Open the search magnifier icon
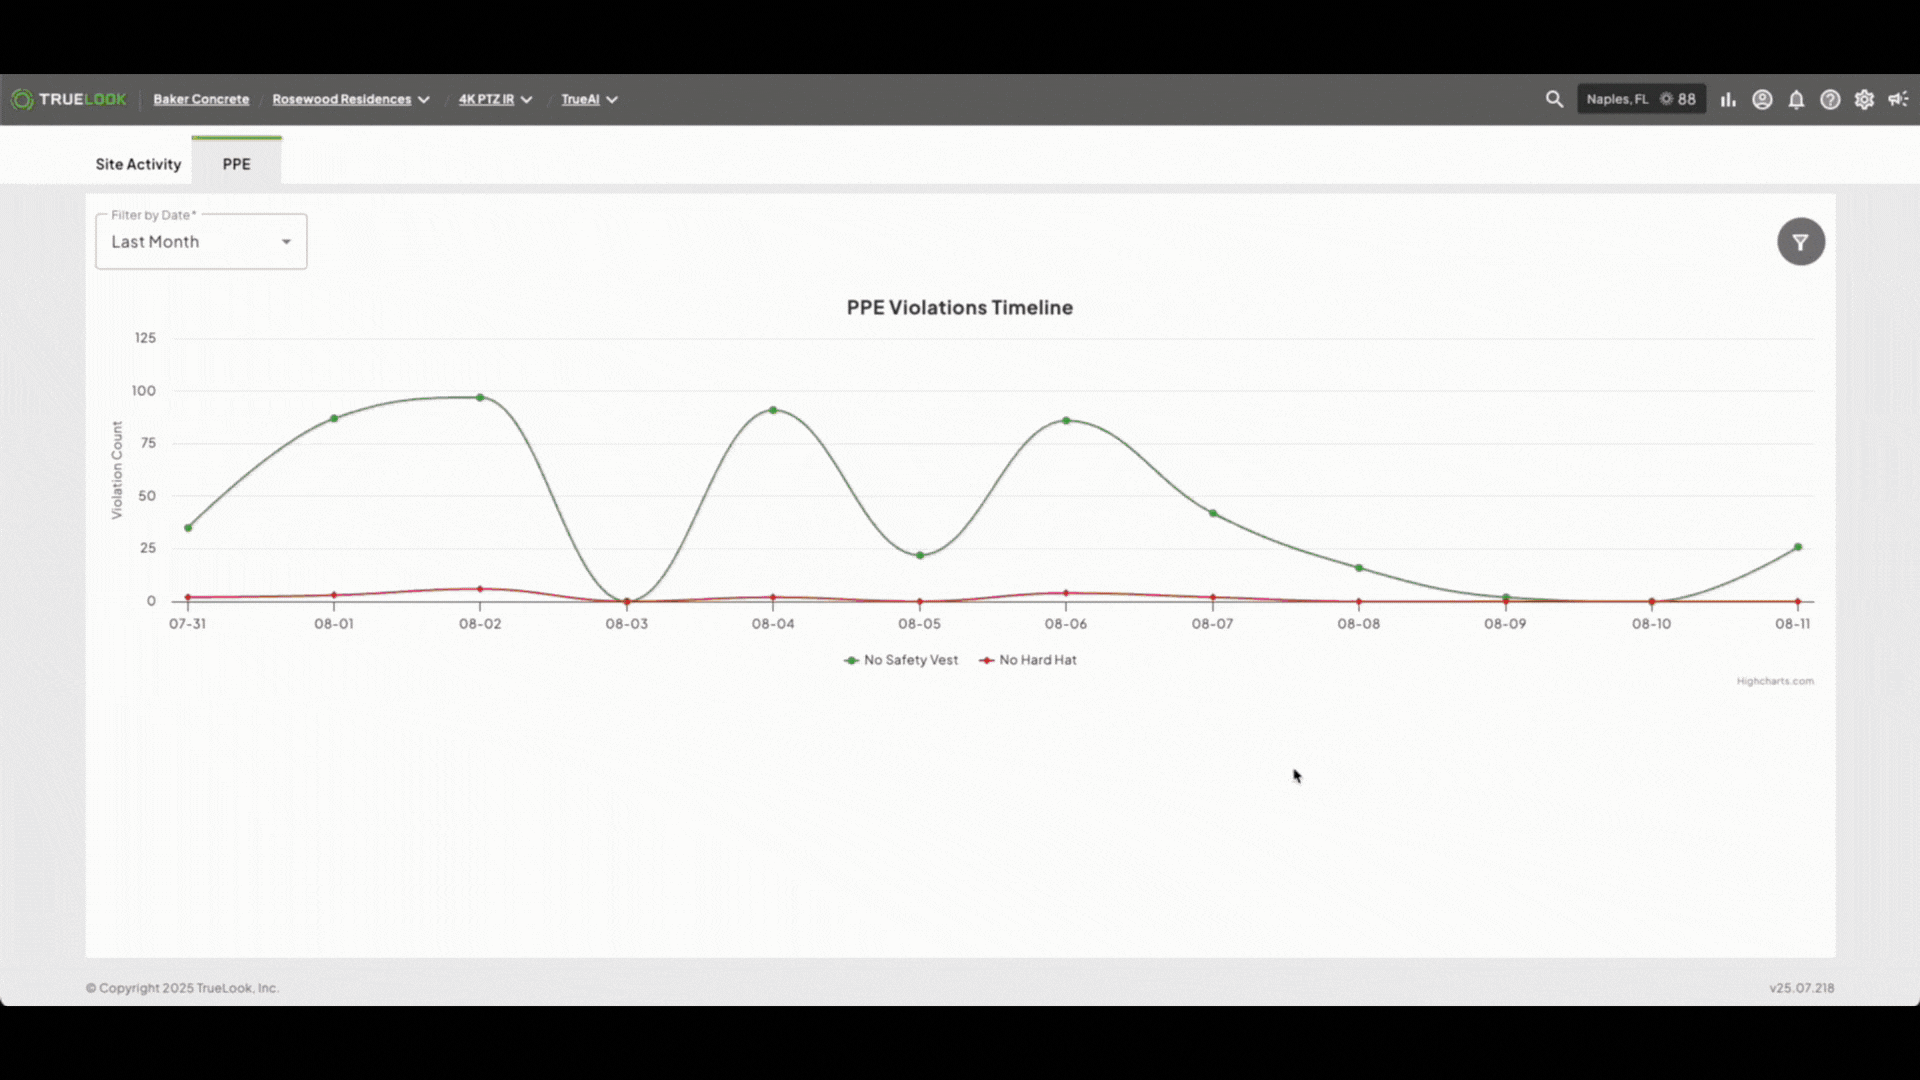 pyautogui.click(x=1554, y=99)
